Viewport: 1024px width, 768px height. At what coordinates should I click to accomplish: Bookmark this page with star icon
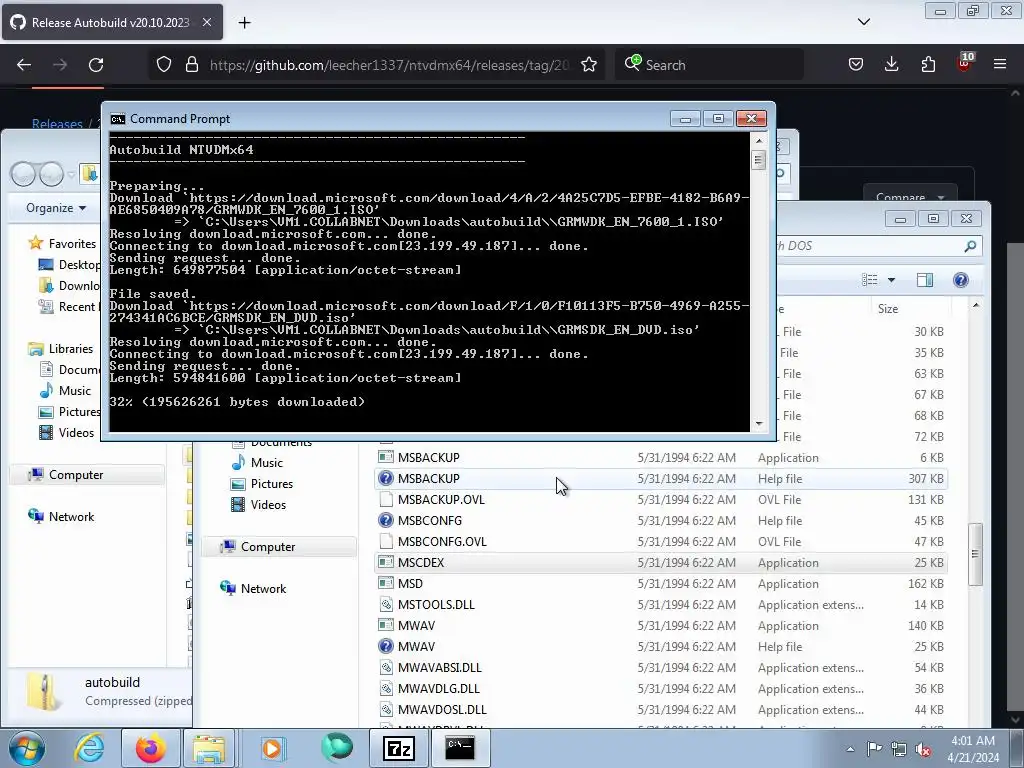pyautogui.click(x=589, y=65)
